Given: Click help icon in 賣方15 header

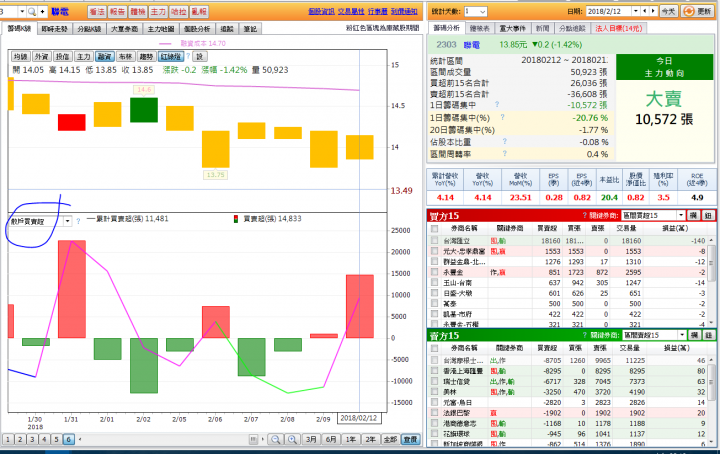Looking at the screenshot, I should tap(585, 335).
